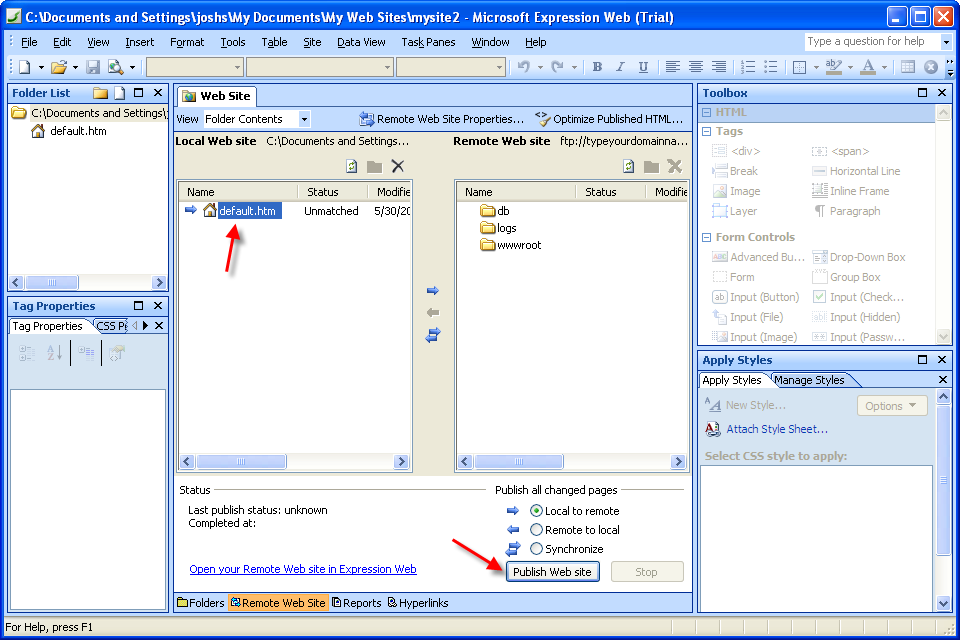The height and width of the screenshot is (640, 960).
Task: Open your Remote Web site in Expression Web link
Action: coord(303,570)
